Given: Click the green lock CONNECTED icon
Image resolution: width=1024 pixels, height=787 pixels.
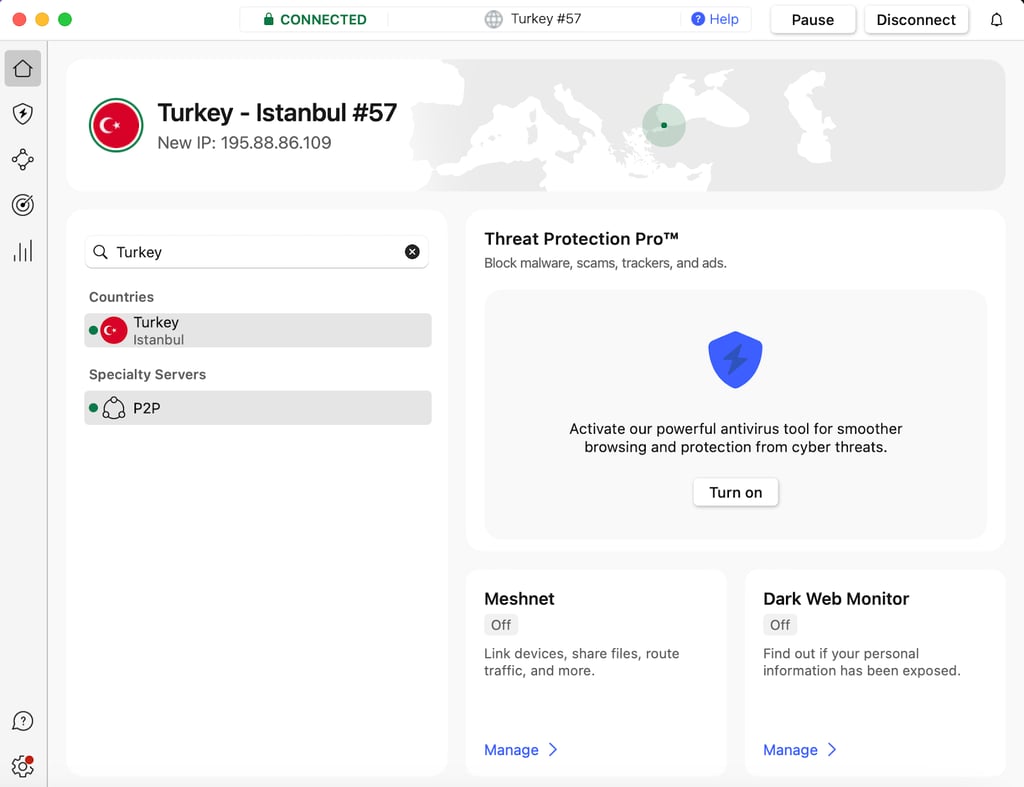Looking at the screenshot, I should pyautogui.click(x=268, y=19).
